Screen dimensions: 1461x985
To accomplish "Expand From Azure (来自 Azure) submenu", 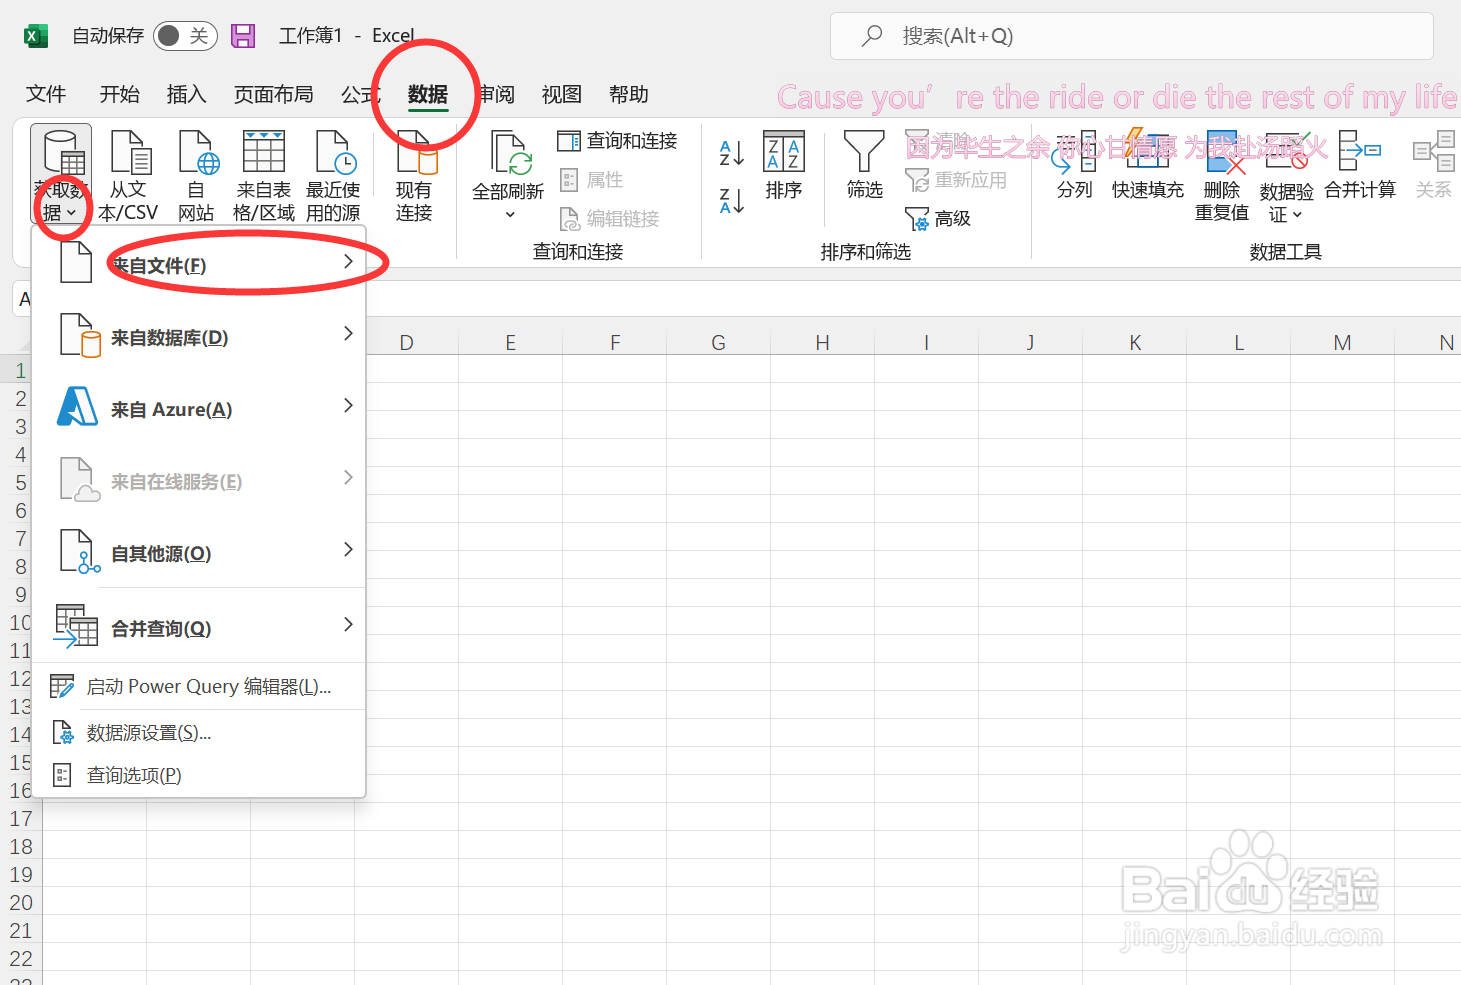I will [199, 409].
